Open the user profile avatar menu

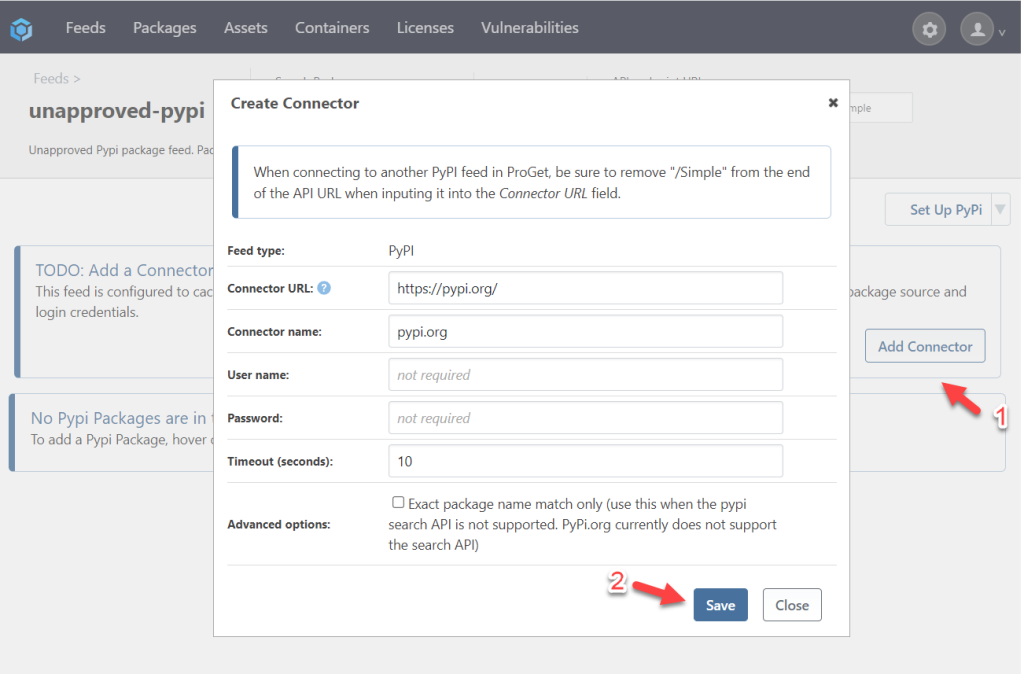pyautogui.click(x=977, y=30)
